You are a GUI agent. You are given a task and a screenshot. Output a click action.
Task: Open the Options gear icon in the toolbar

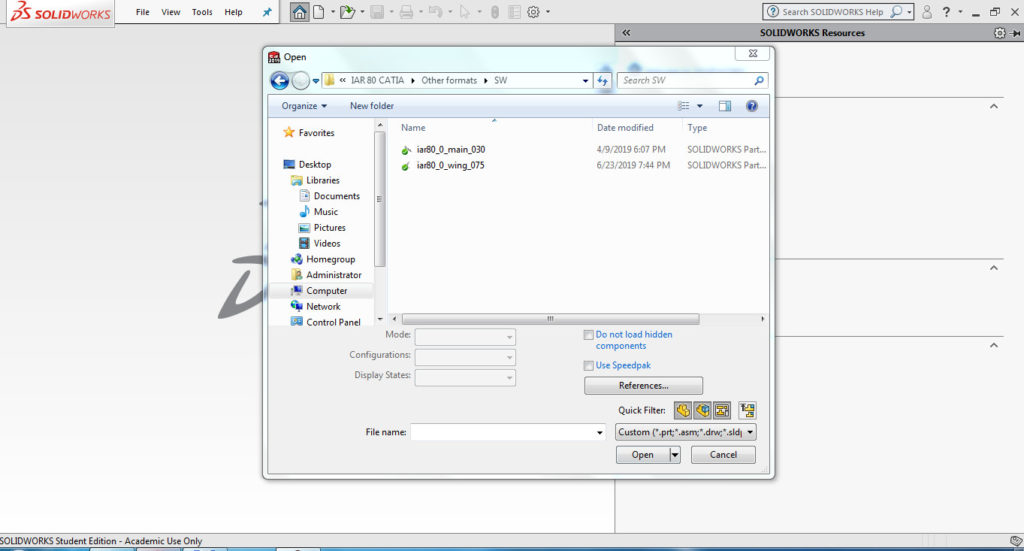point(534,12)
